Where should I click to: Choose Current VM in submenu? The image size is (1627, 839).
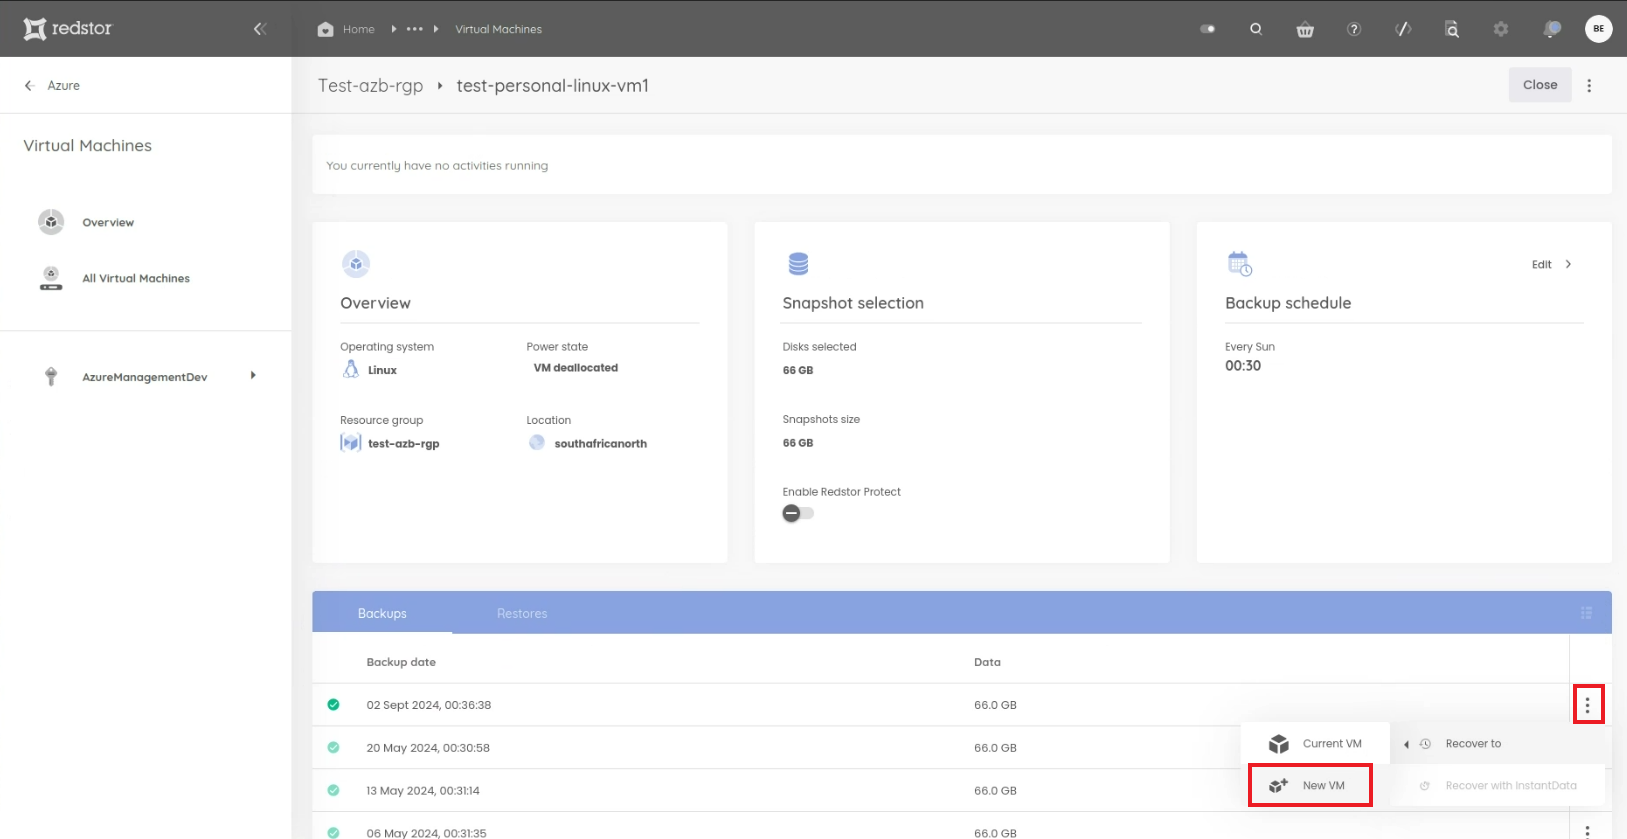[x=1316, y=744]
